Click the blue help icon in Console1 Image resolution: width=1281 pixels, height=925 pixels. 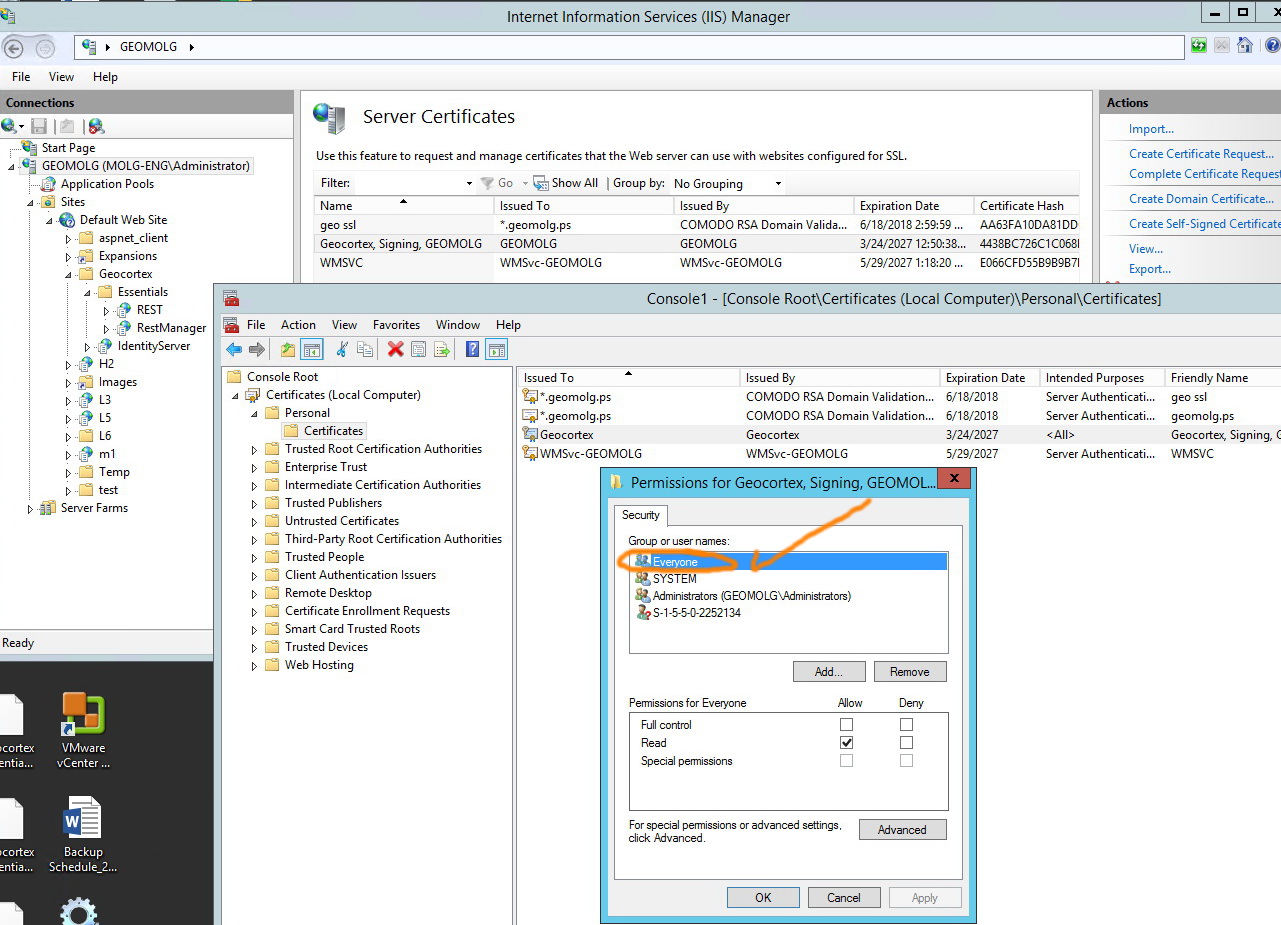[x=473, y=349]
